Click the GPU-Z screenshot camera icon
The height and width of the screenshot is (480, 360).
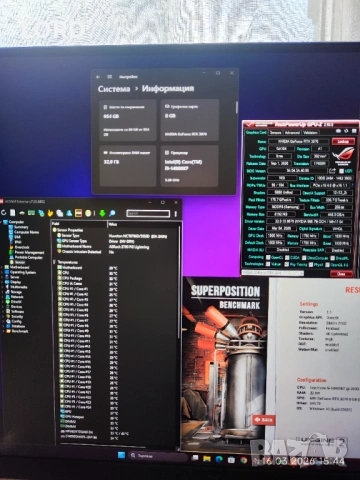click(x=338, y=131)
